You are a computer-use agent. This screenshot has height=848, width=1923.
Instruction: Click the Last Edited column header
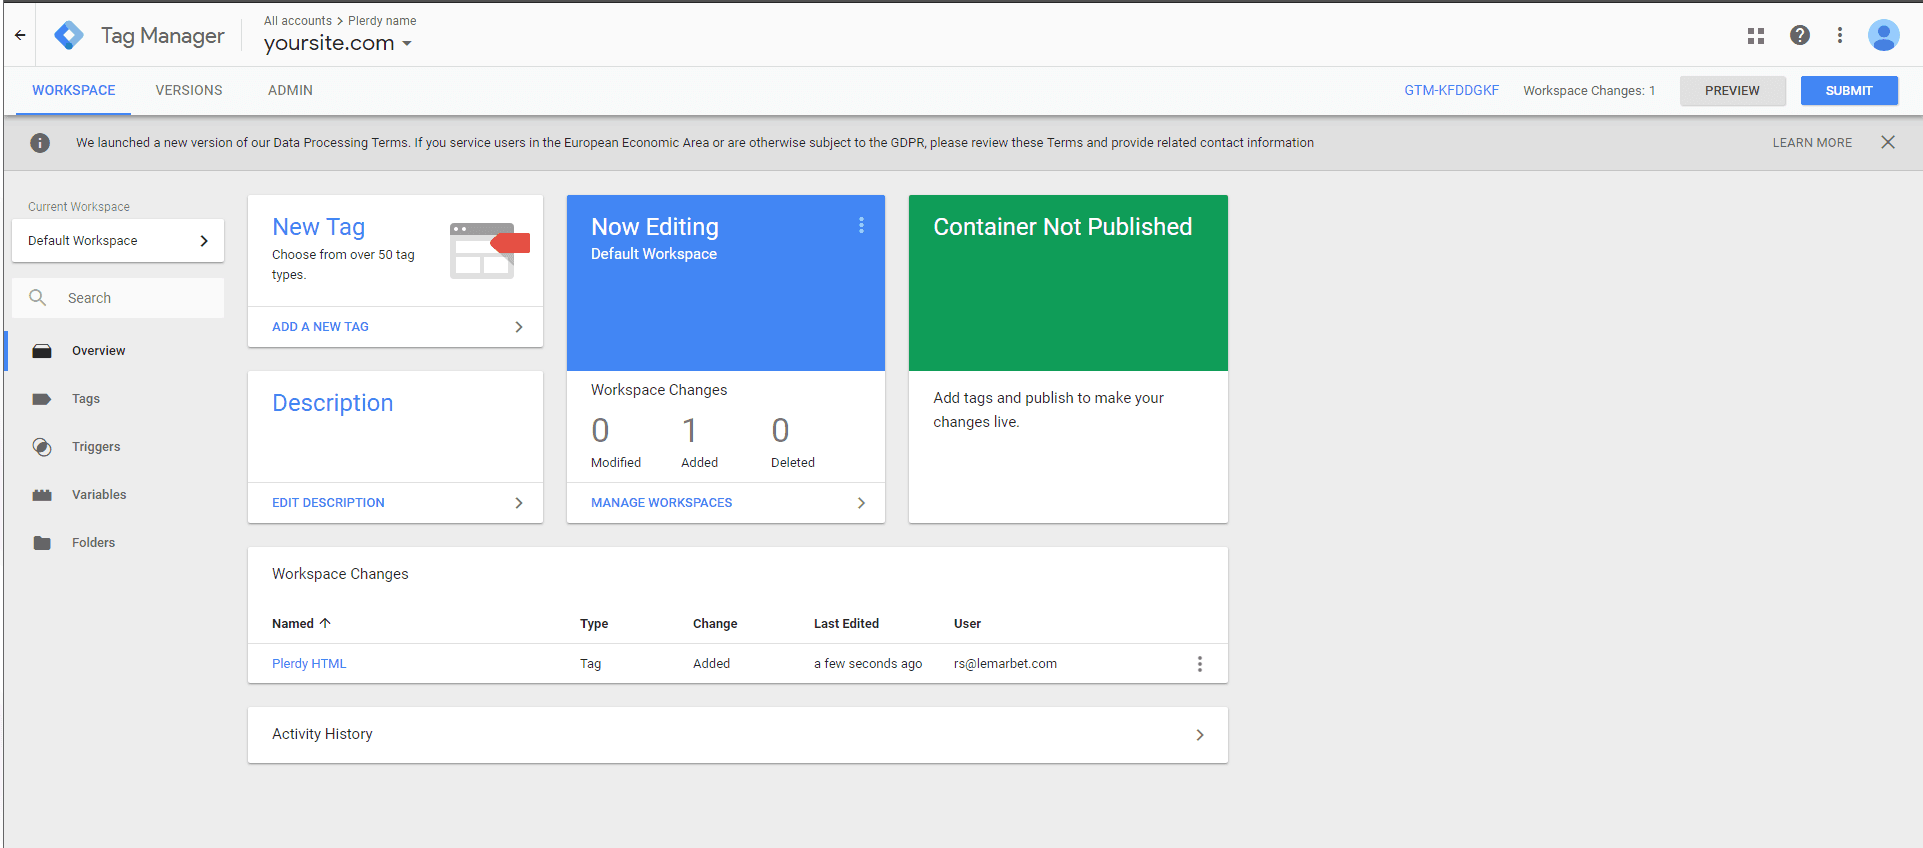846,624
